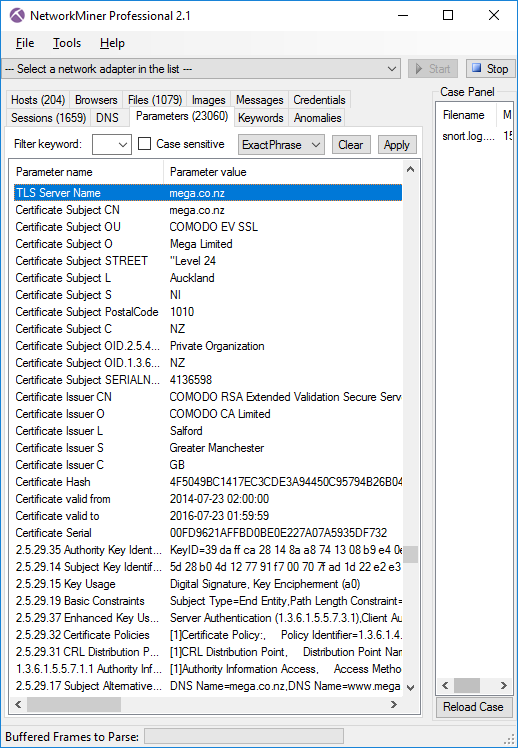
Task: Click the parameters horizontal scroll right arrow
Action: point(394,704)
